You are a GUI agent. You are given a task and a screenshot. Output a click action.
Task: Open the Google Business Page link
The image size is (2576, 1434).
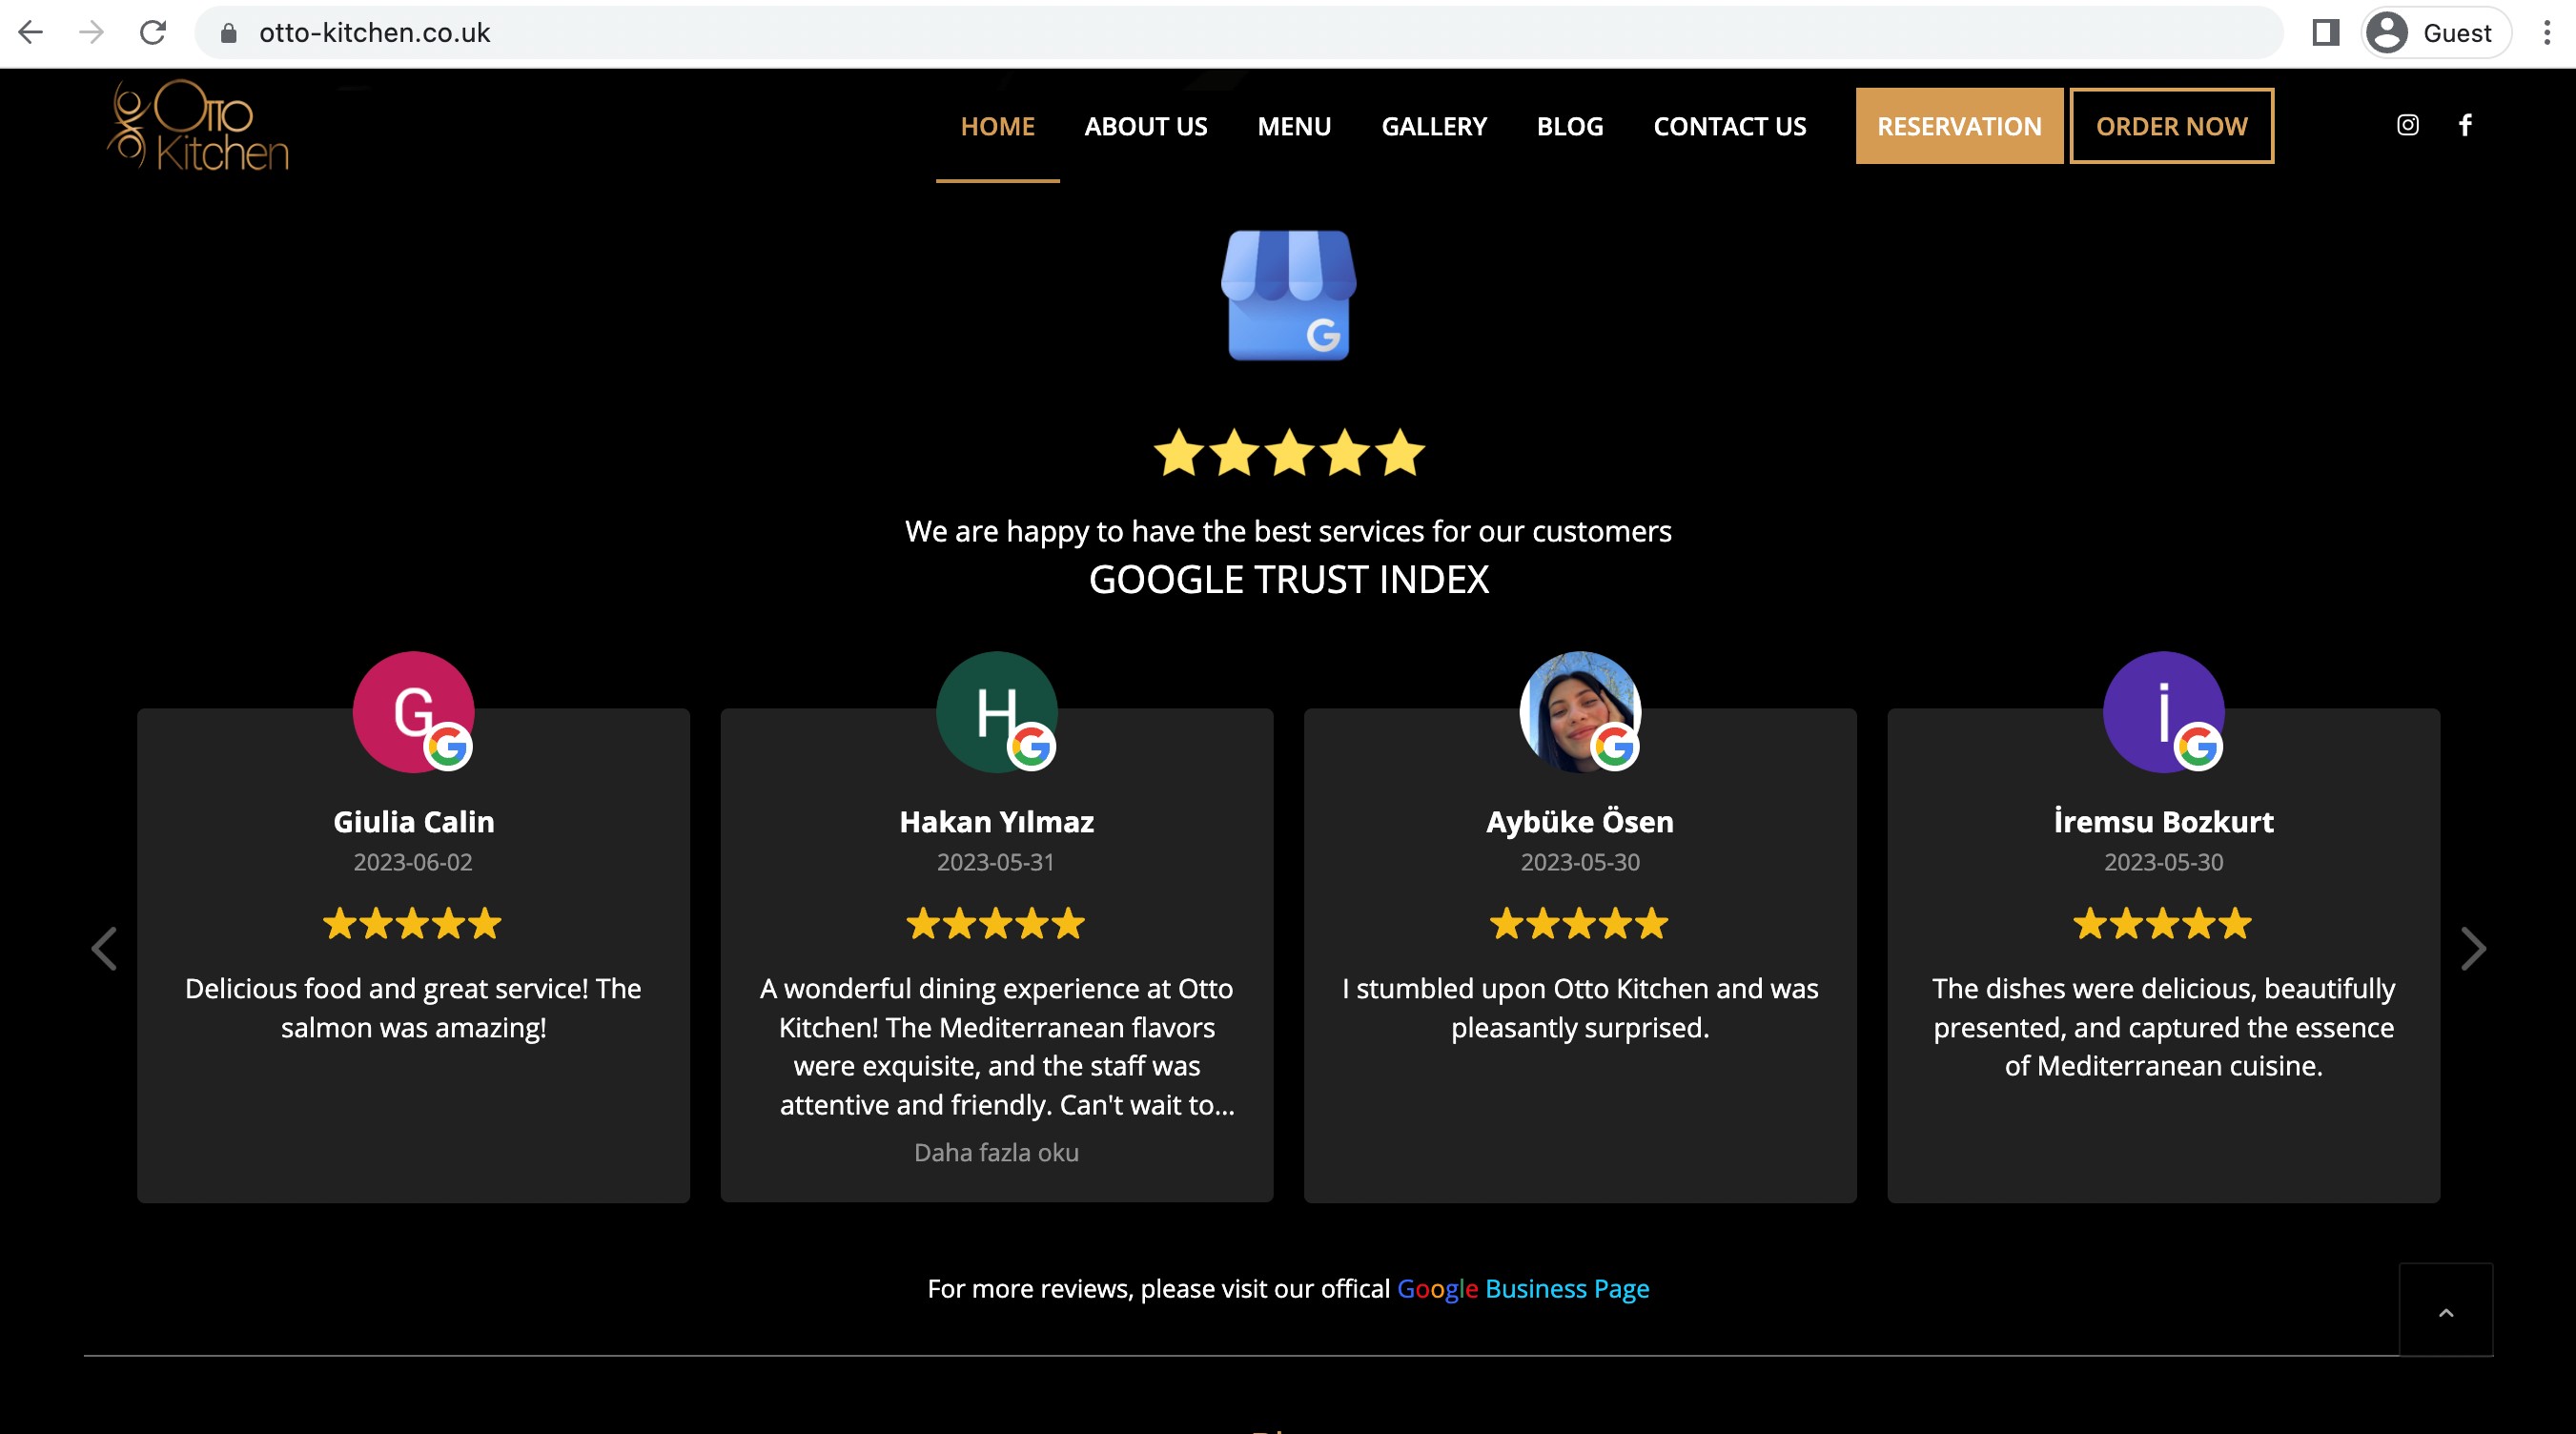tap(1522, 1289)
